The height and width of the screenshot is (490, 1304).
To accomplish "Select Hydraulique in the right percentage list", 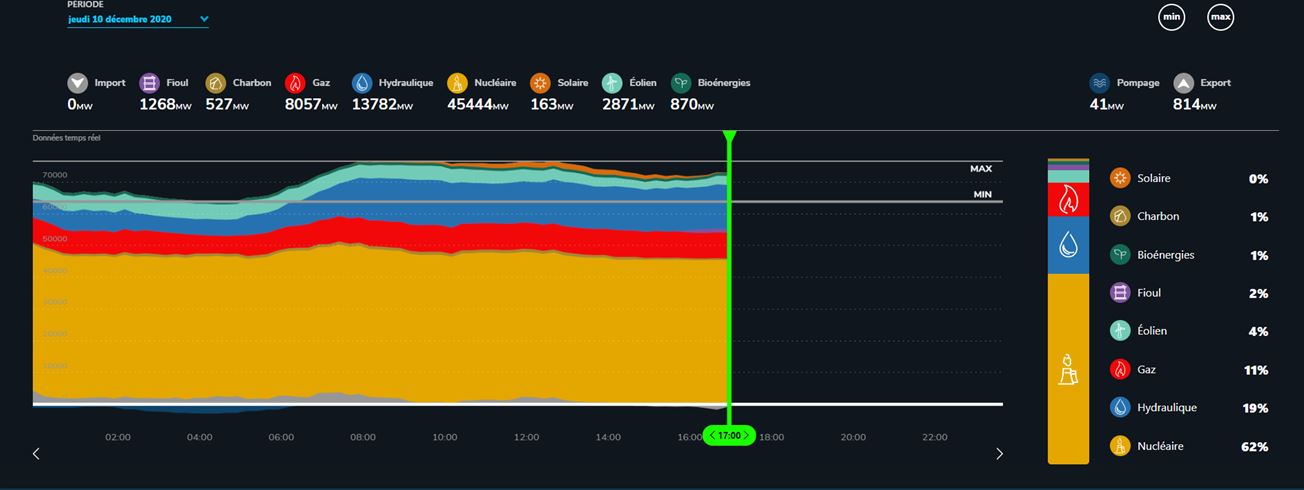I will [1166, 408].
